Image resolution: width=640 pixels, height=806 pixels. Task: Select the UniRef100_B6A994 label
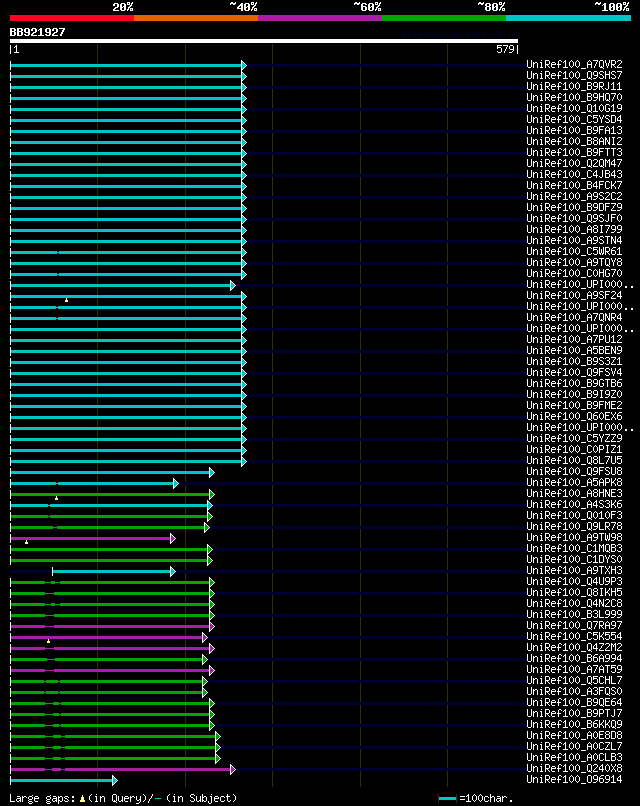point(574,658)
